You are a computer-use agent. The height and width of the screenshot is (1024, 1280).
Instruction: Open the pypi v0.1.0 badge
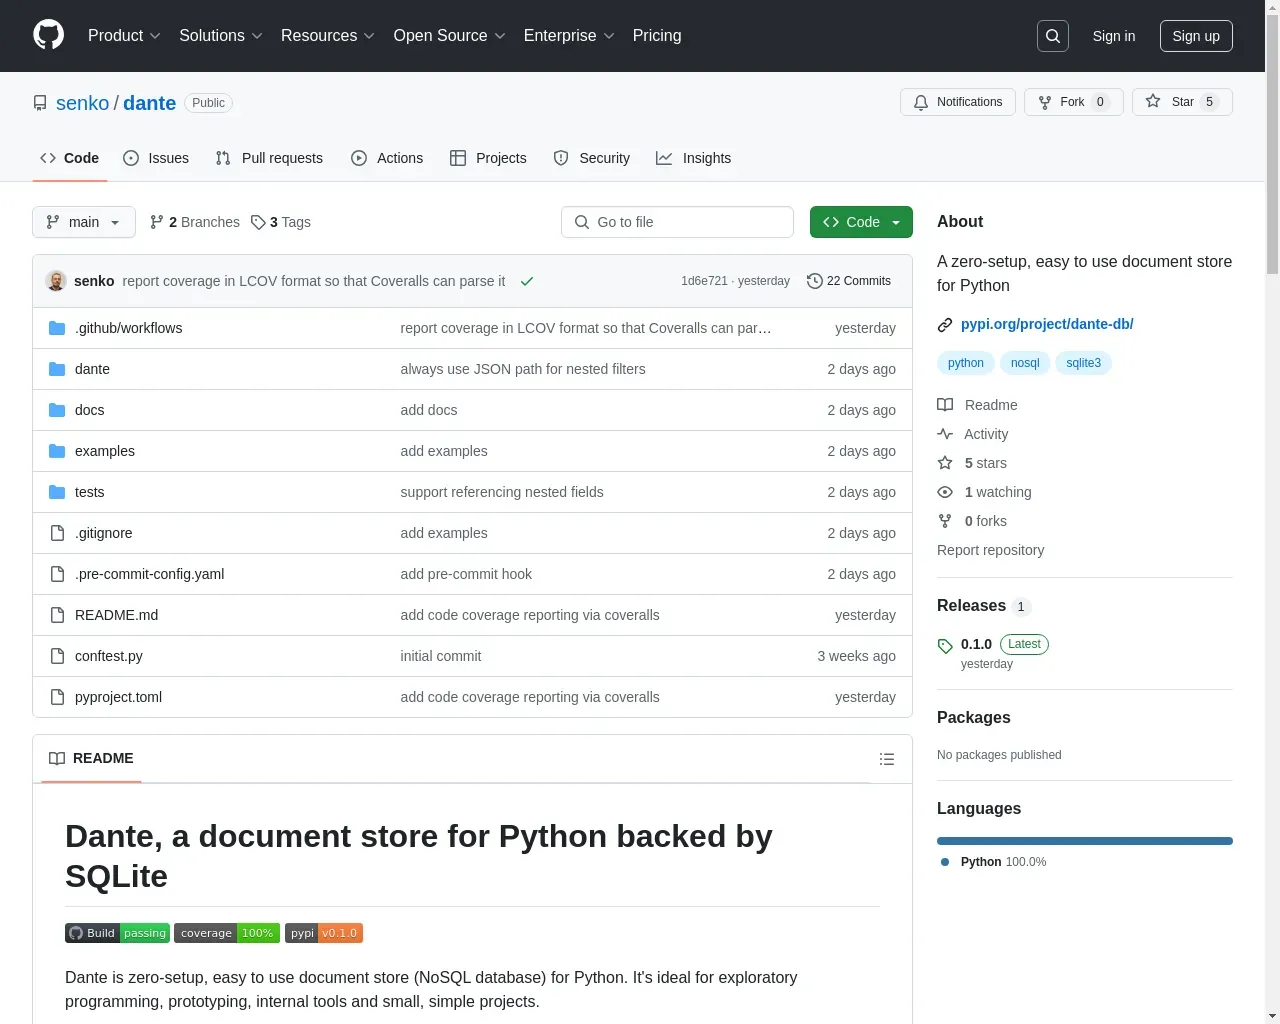(x=324, y=933)
